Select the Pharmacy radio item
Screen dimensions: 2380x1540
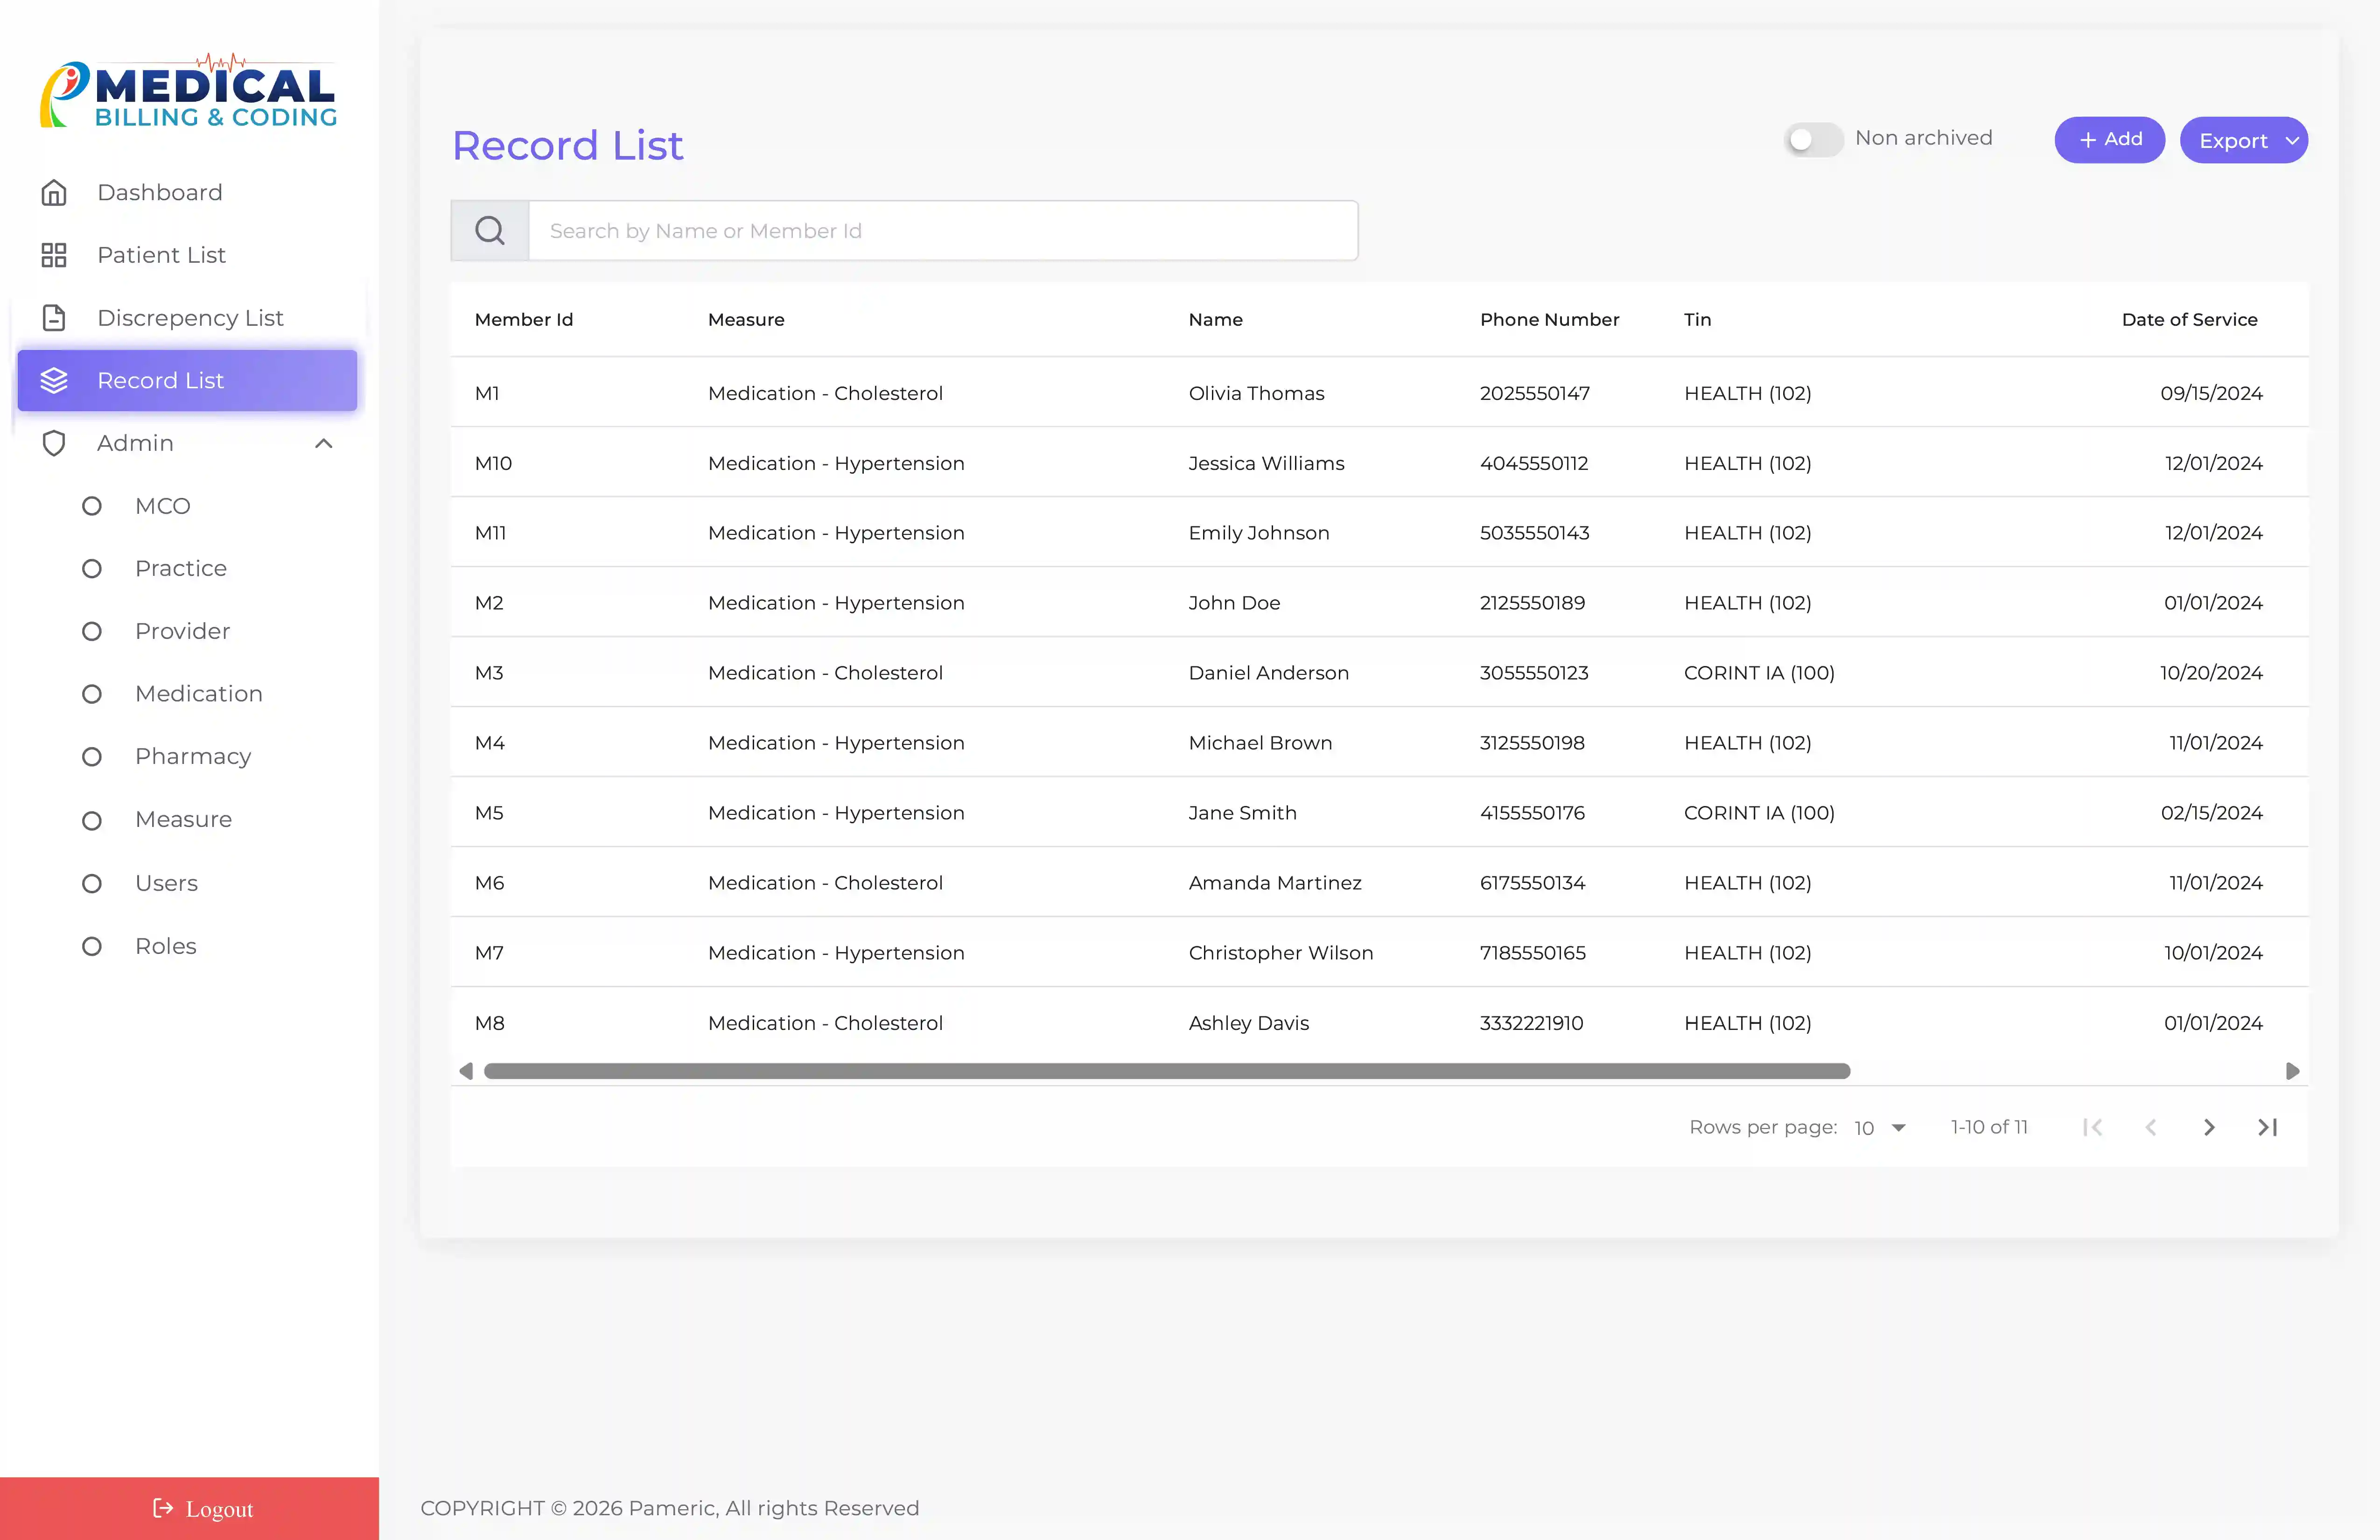click(92, 757)
